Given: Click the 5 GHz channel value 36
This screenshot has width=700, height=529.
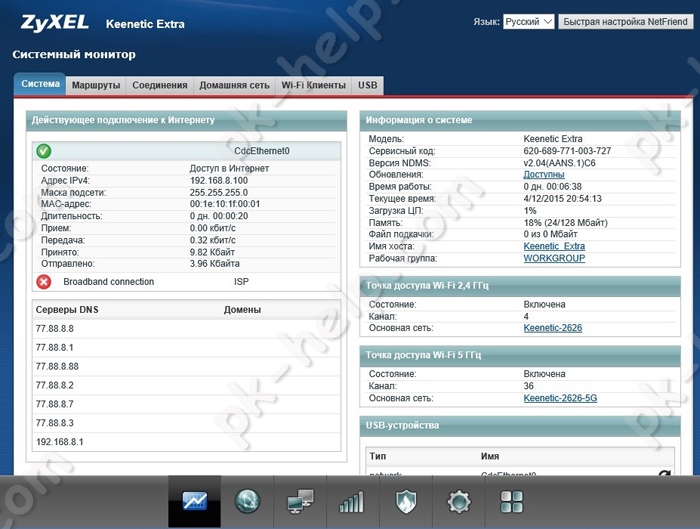Looking at the screenshot, I should point(529,386).
